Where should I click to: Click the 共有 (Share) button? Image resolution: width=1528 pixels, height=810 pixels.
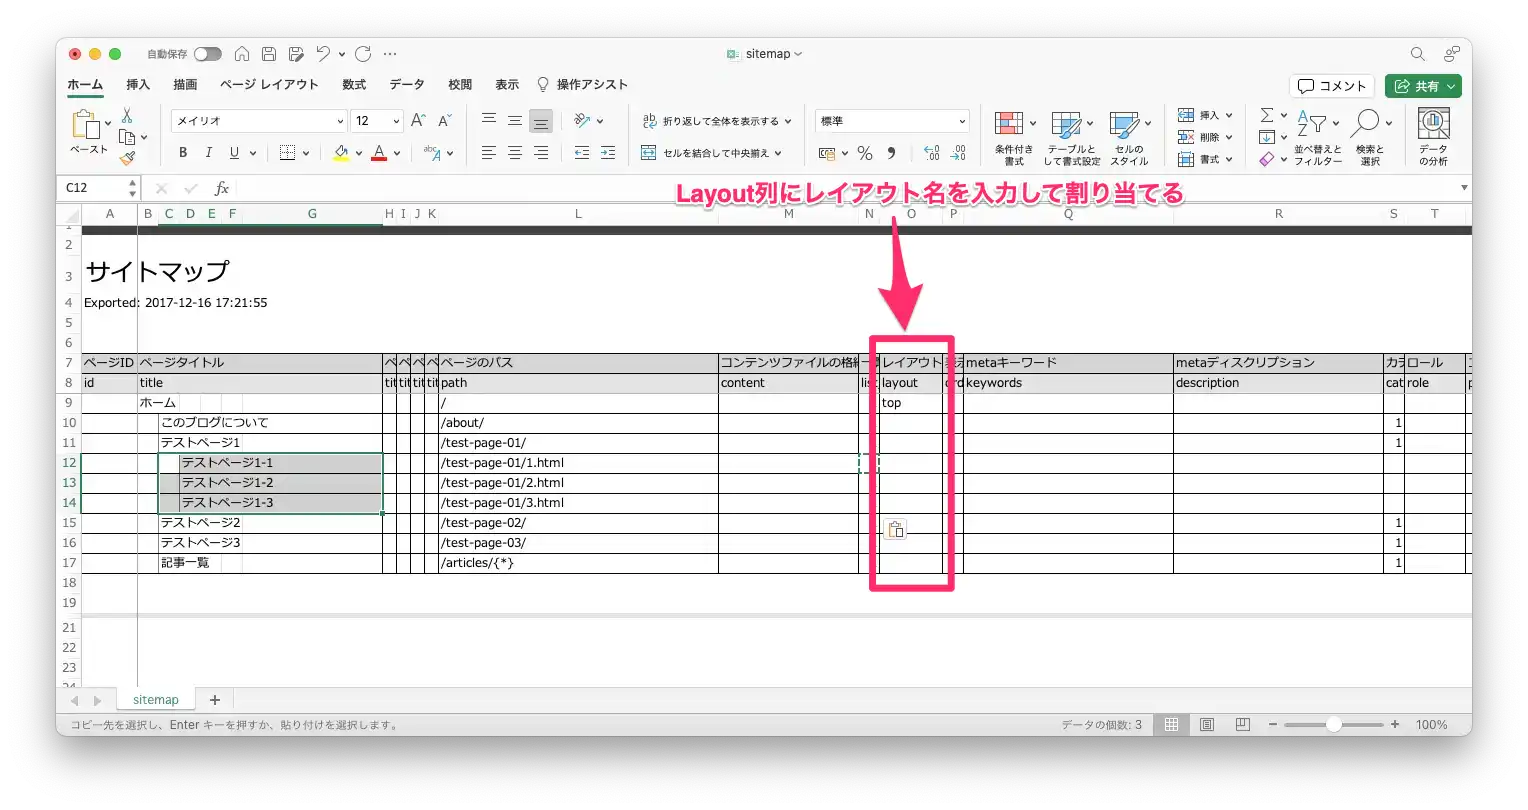coord(1423,86)
